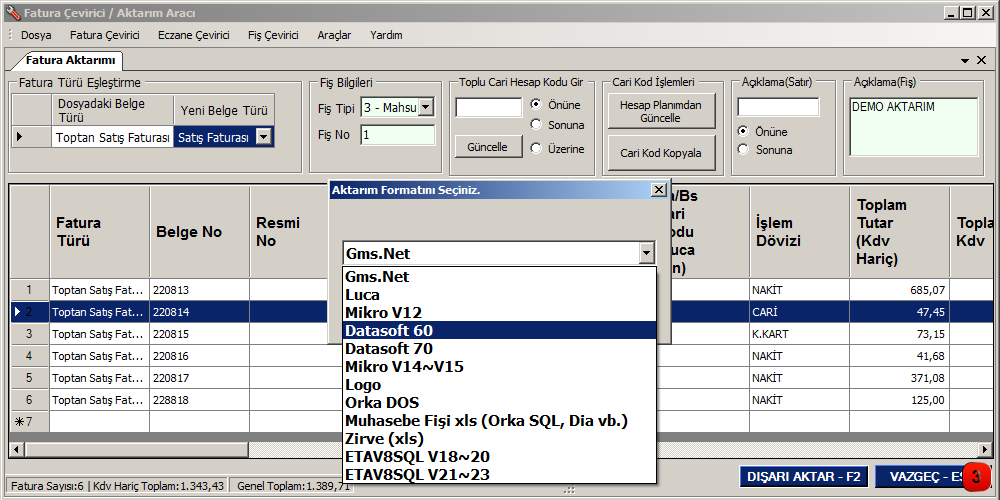Pick Mikro V14~V15 format option
The width and height of the screenshot is (1000, 500).
(499, 367)
